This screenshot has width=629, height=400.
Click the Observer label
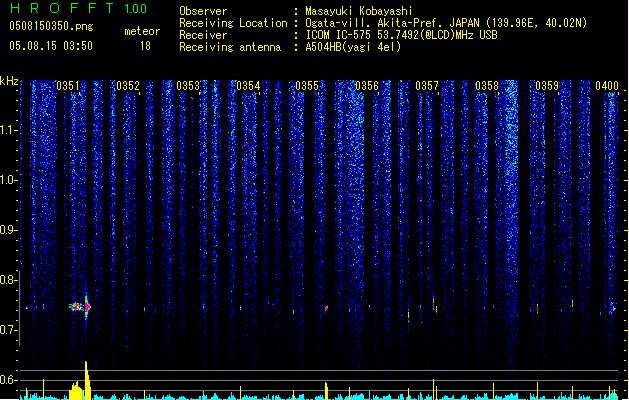coord(203,11)
